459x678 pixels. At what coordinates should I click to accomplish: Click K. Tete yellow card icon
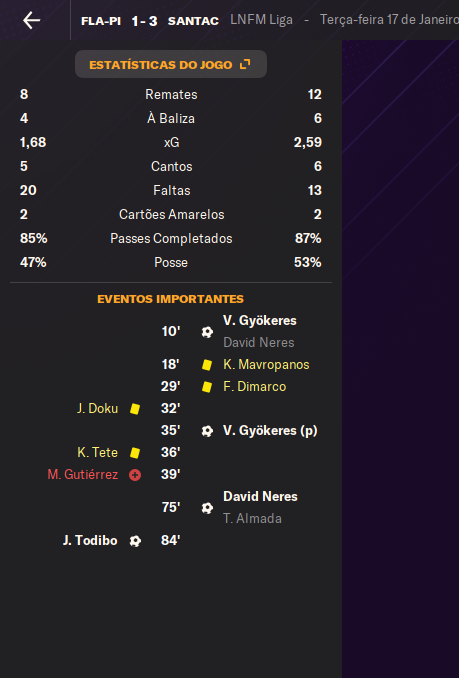click(x=135, y=453)
